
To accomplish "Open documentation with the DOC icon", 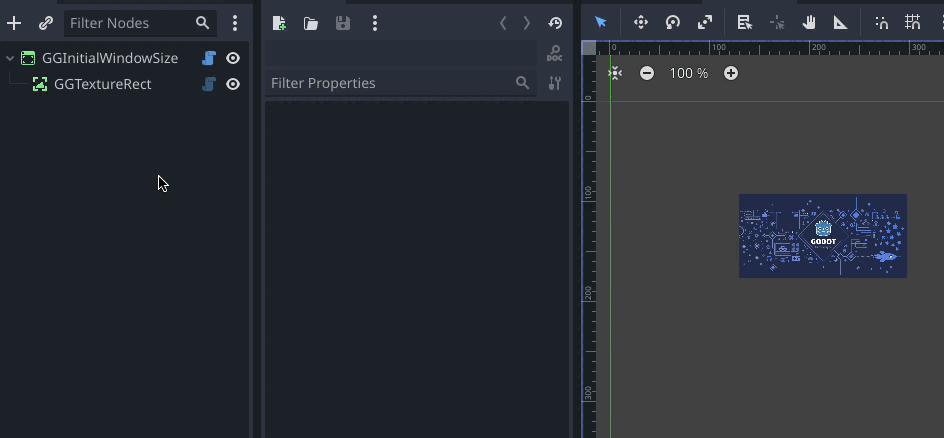I will point(554,54).
